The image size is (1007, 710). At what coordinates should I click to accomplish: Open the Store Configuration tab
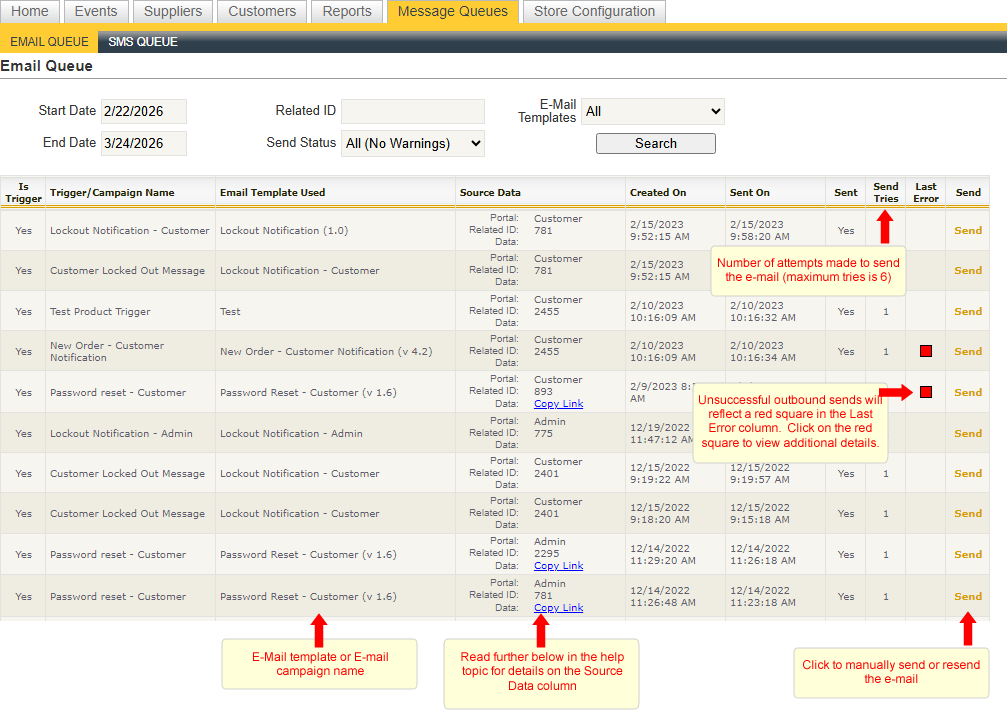594,11
